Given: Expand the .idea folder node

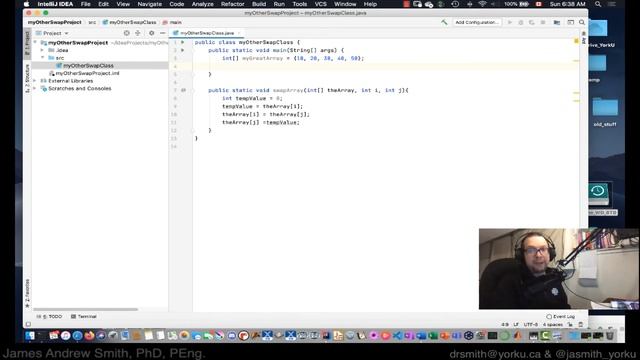Looking at the screenshot, I should click(42, 50).
